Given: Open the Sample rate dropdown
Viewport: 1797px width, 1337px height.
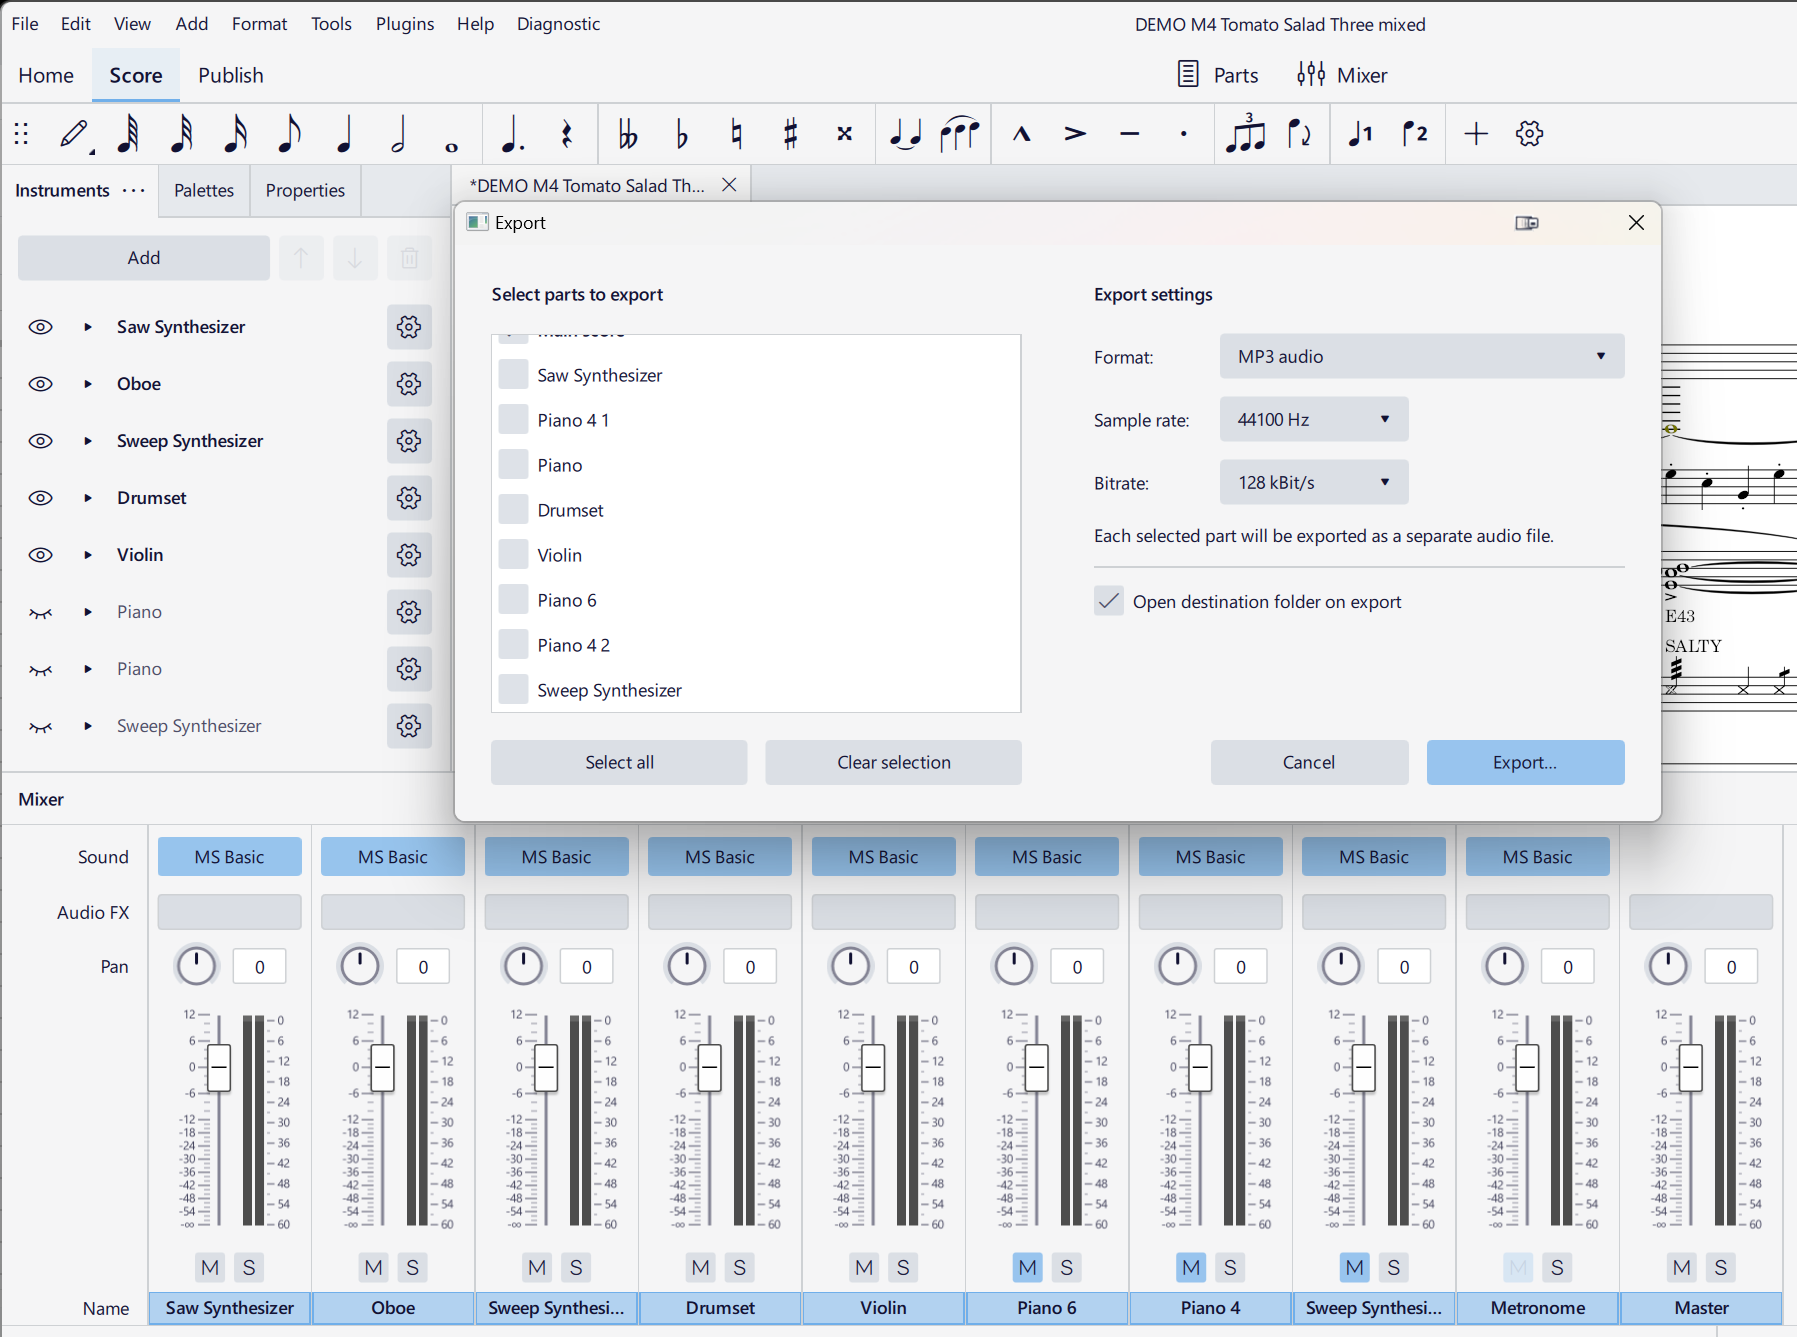Looking at the screenshot, I should click(x=1314, y=420).
